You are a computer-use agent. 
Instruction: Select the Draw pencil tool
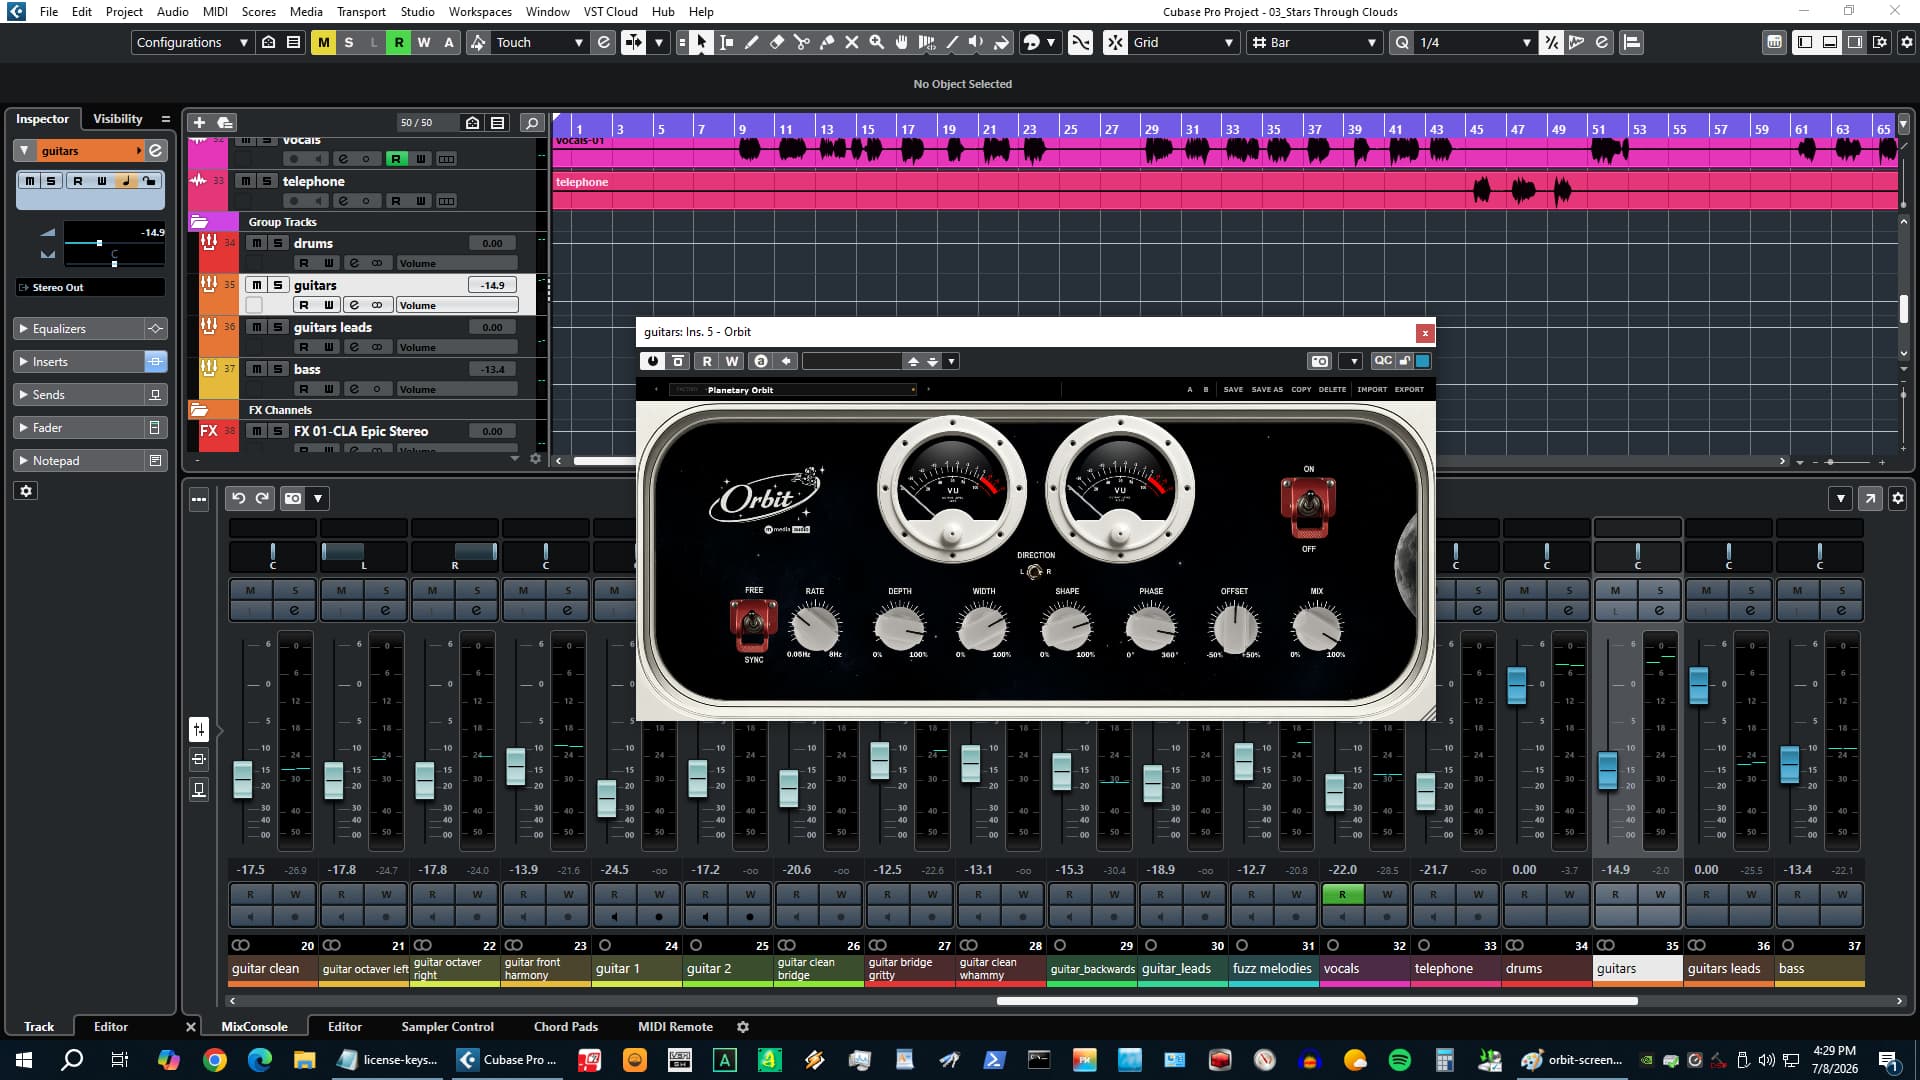point(751,42)
